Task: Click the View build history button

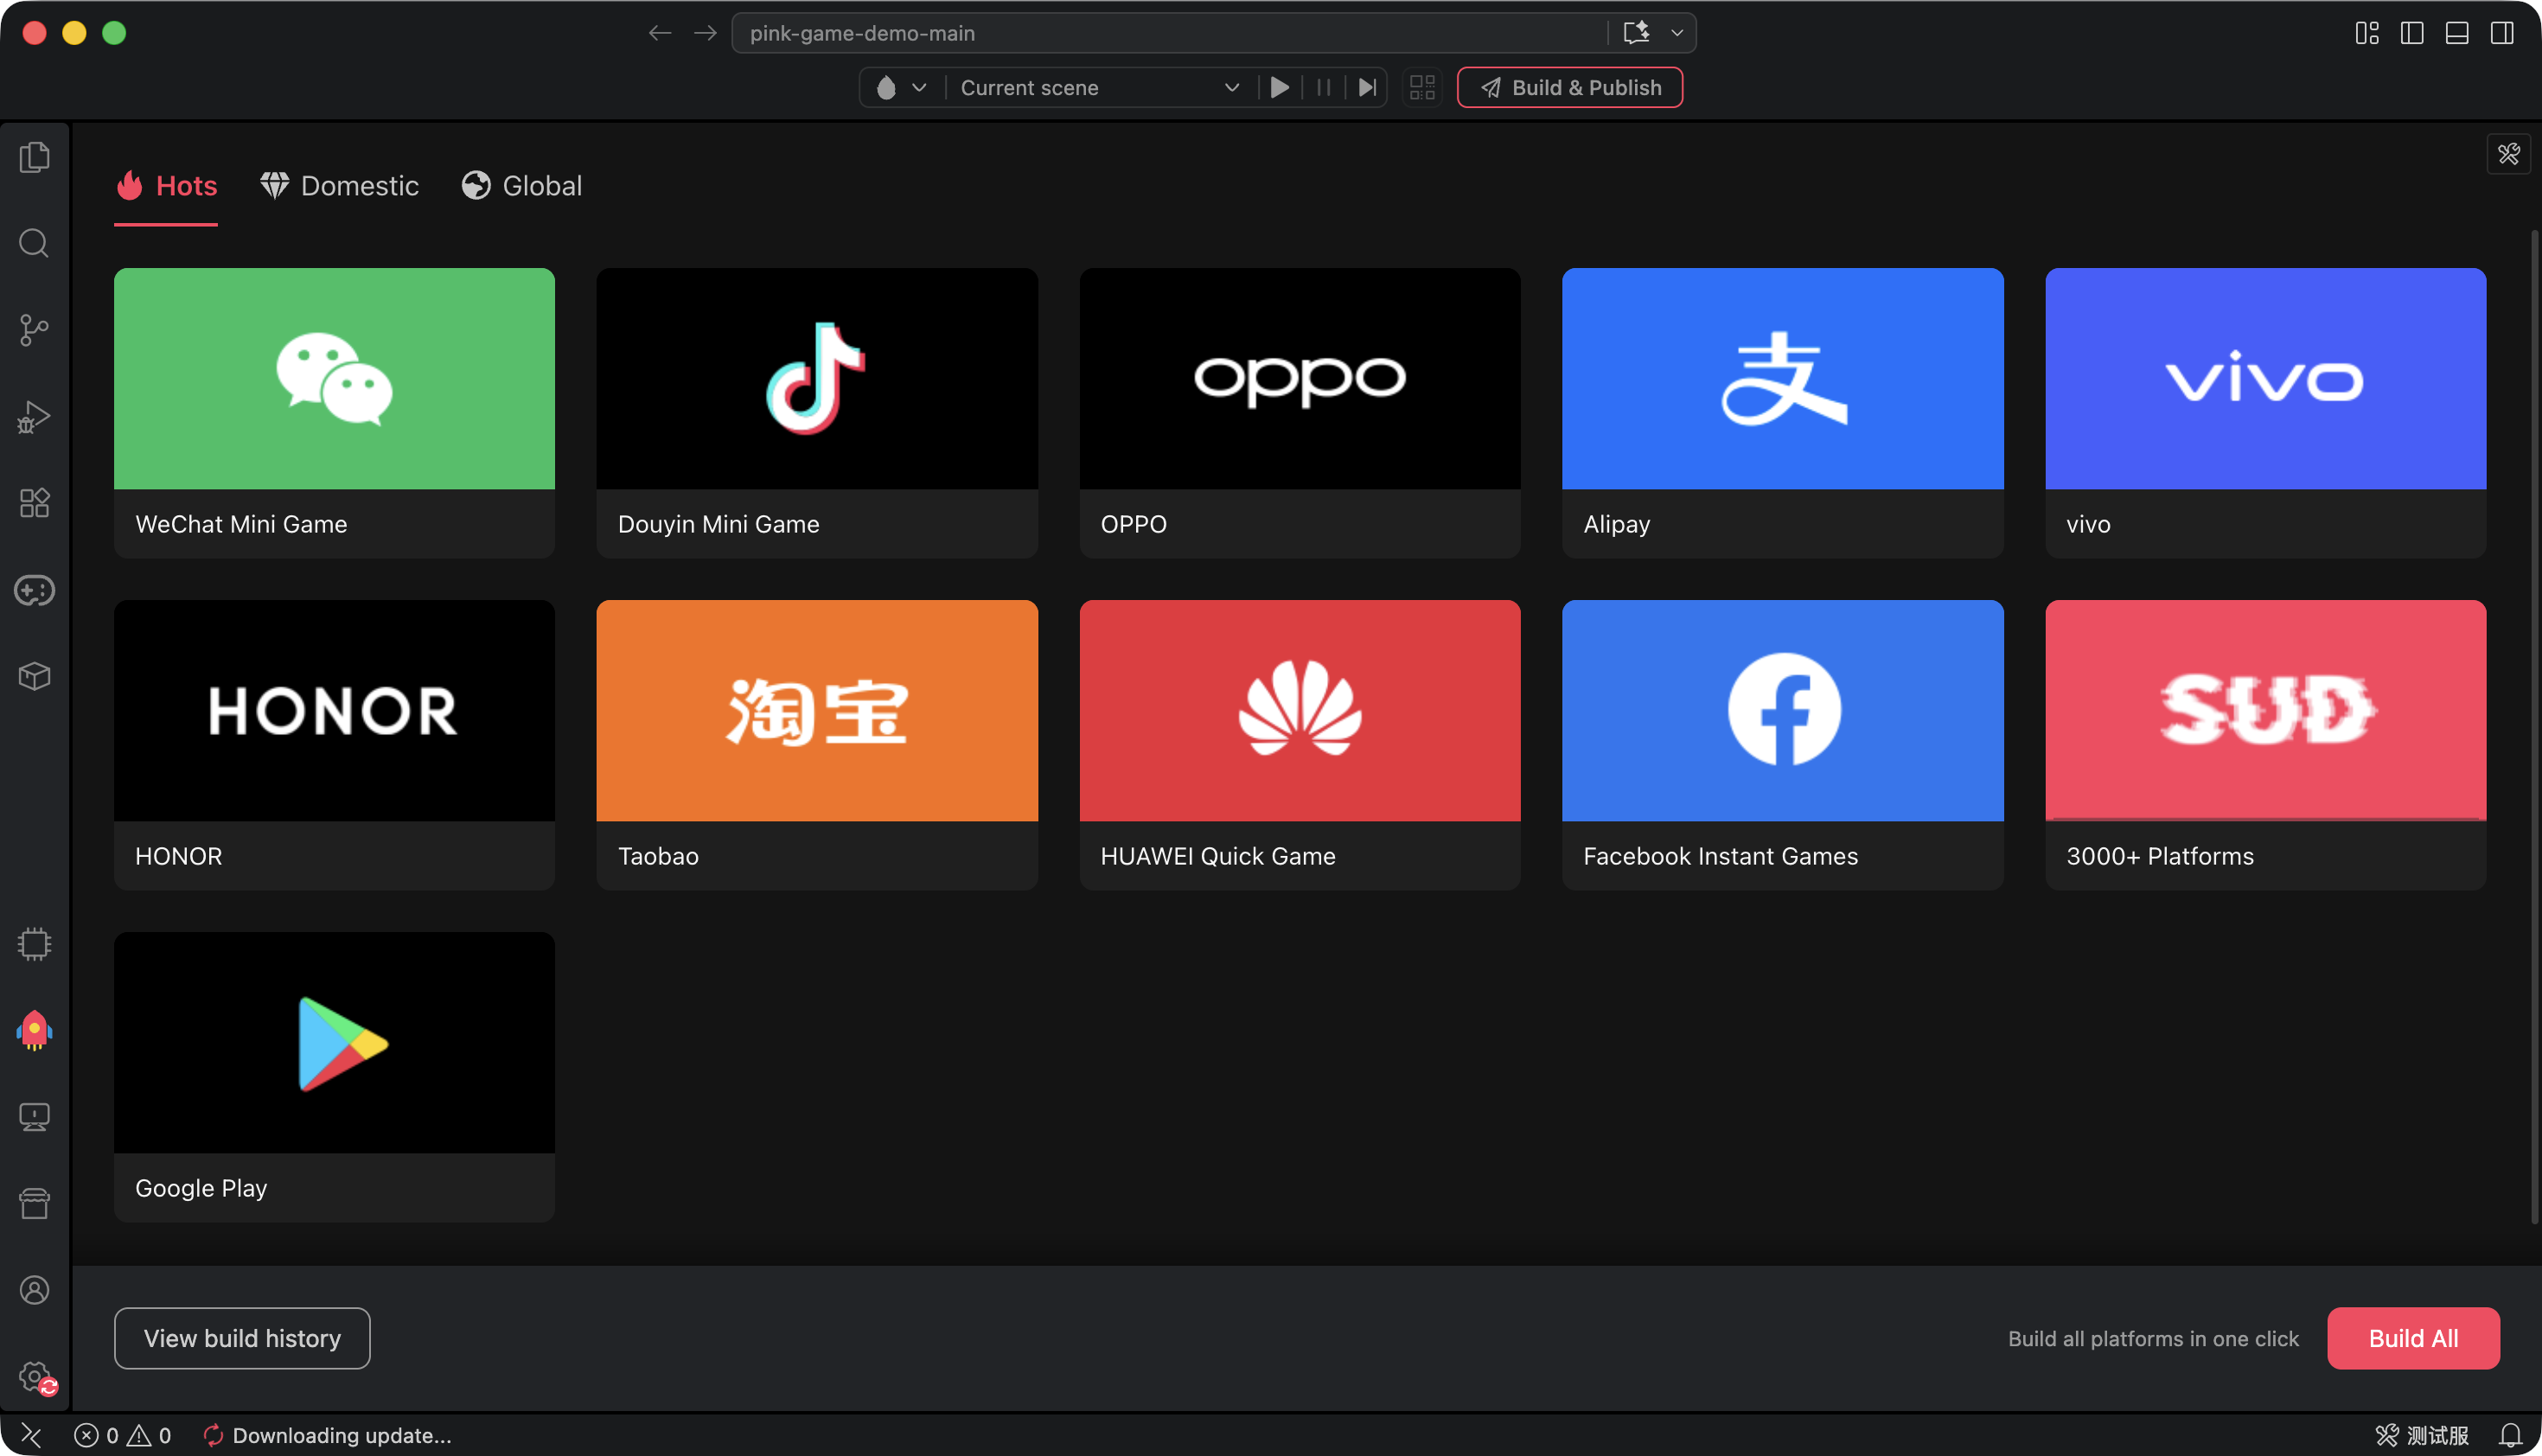Action: pyautogui.click(x=242, y=1338)
